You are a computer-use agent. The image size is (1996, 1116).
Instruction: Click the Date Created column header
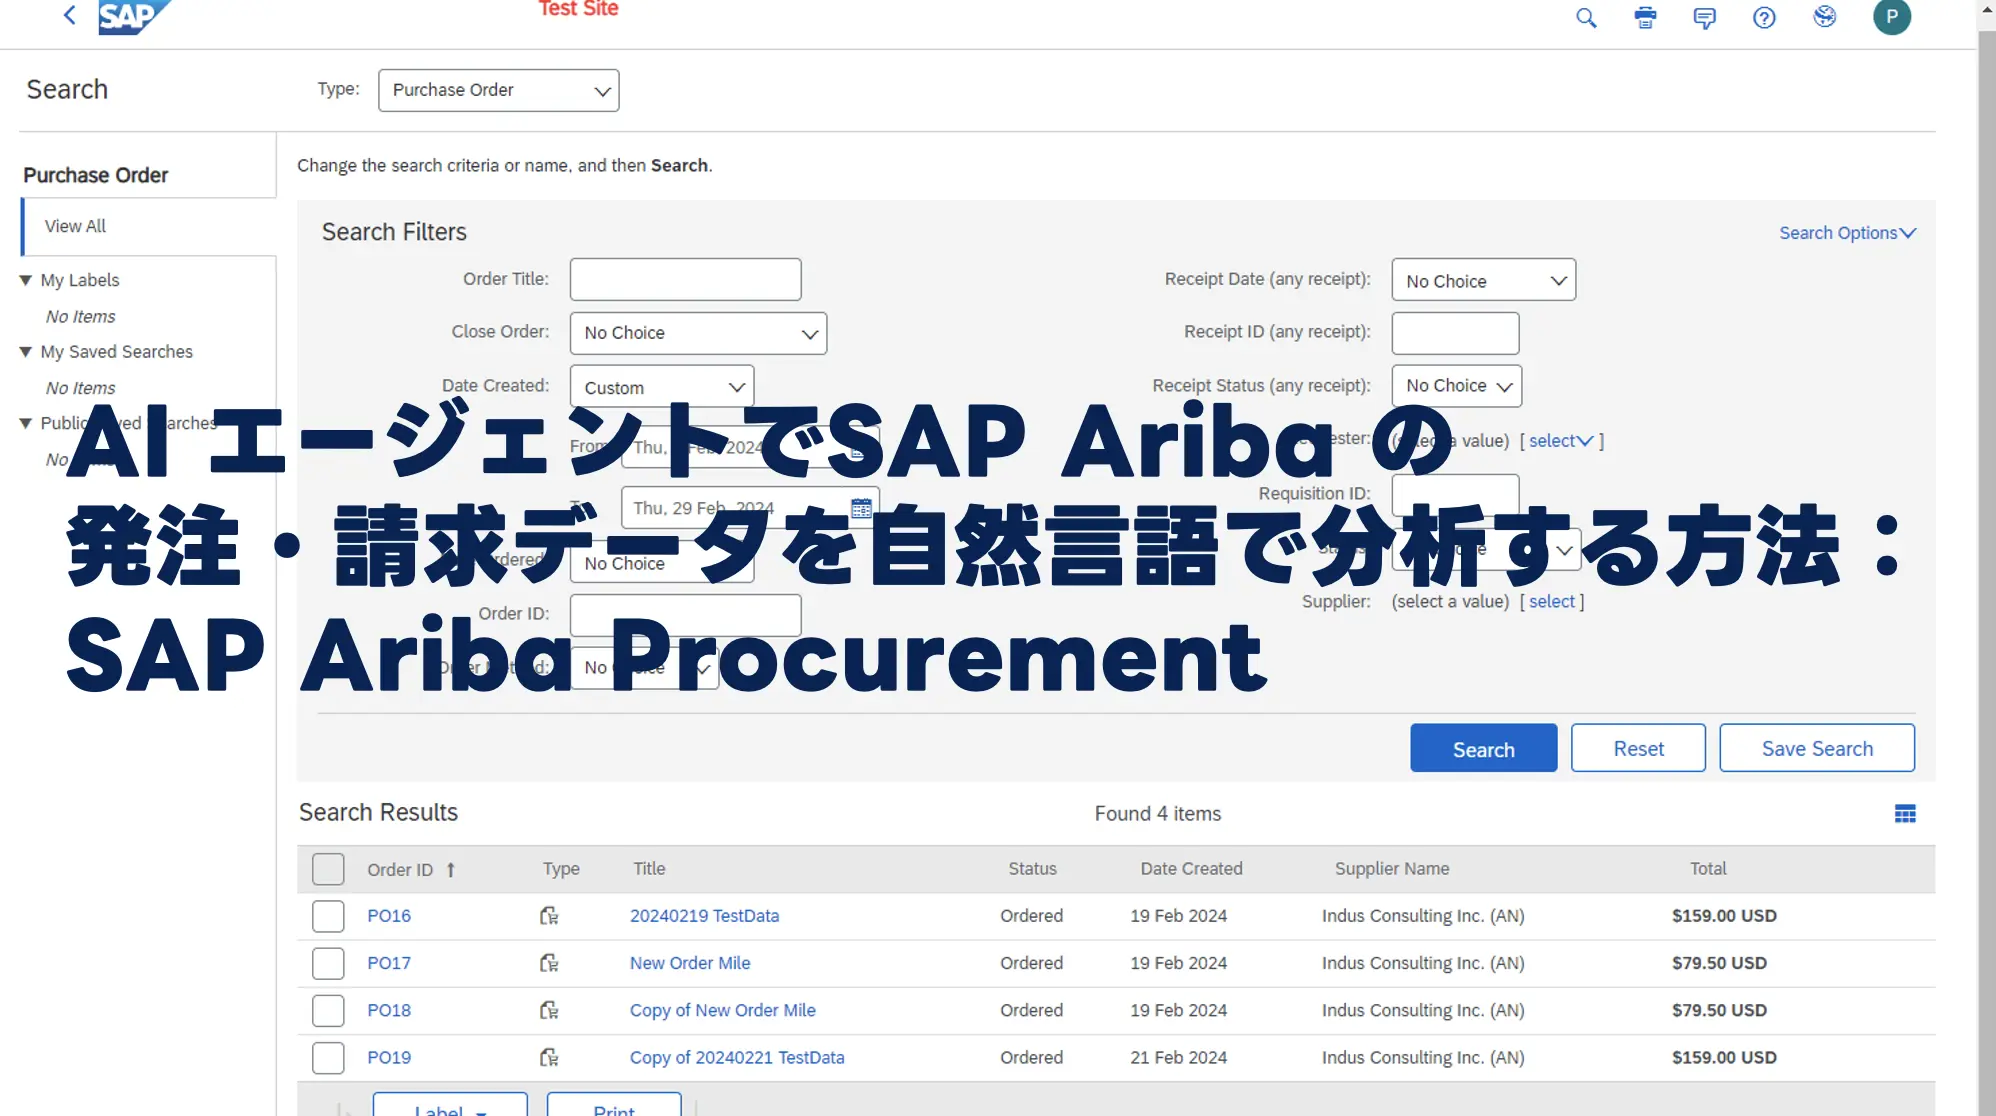coord(1191,869)
